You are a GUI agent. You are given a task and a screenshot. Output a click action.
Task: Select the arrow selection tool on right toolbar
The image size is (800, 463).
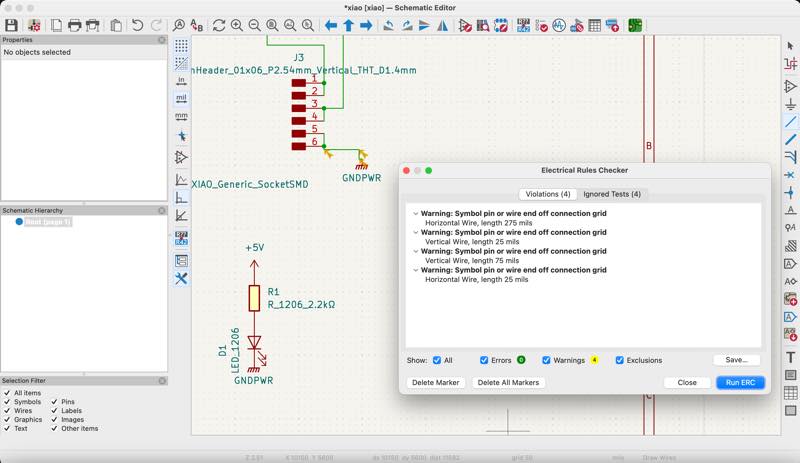[x=790, y=46]
